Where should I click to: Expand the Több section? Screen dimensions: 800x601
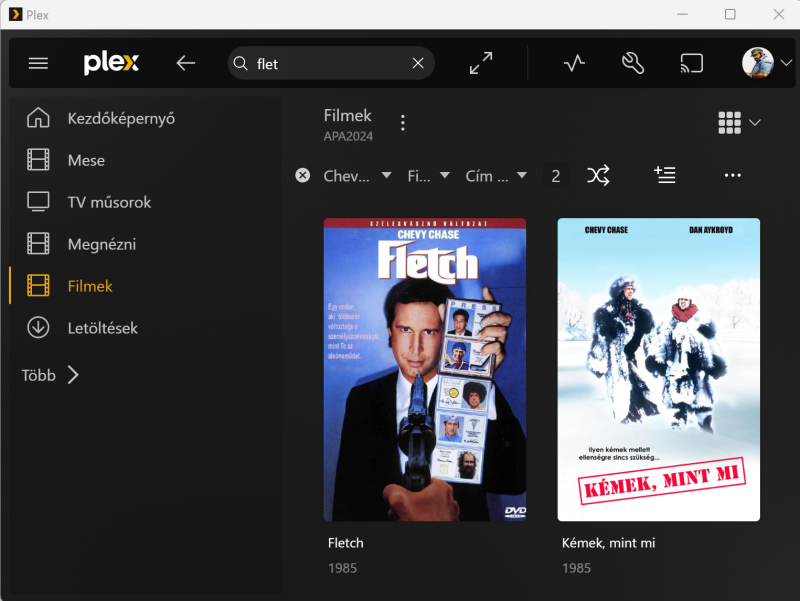click(50, 375)
